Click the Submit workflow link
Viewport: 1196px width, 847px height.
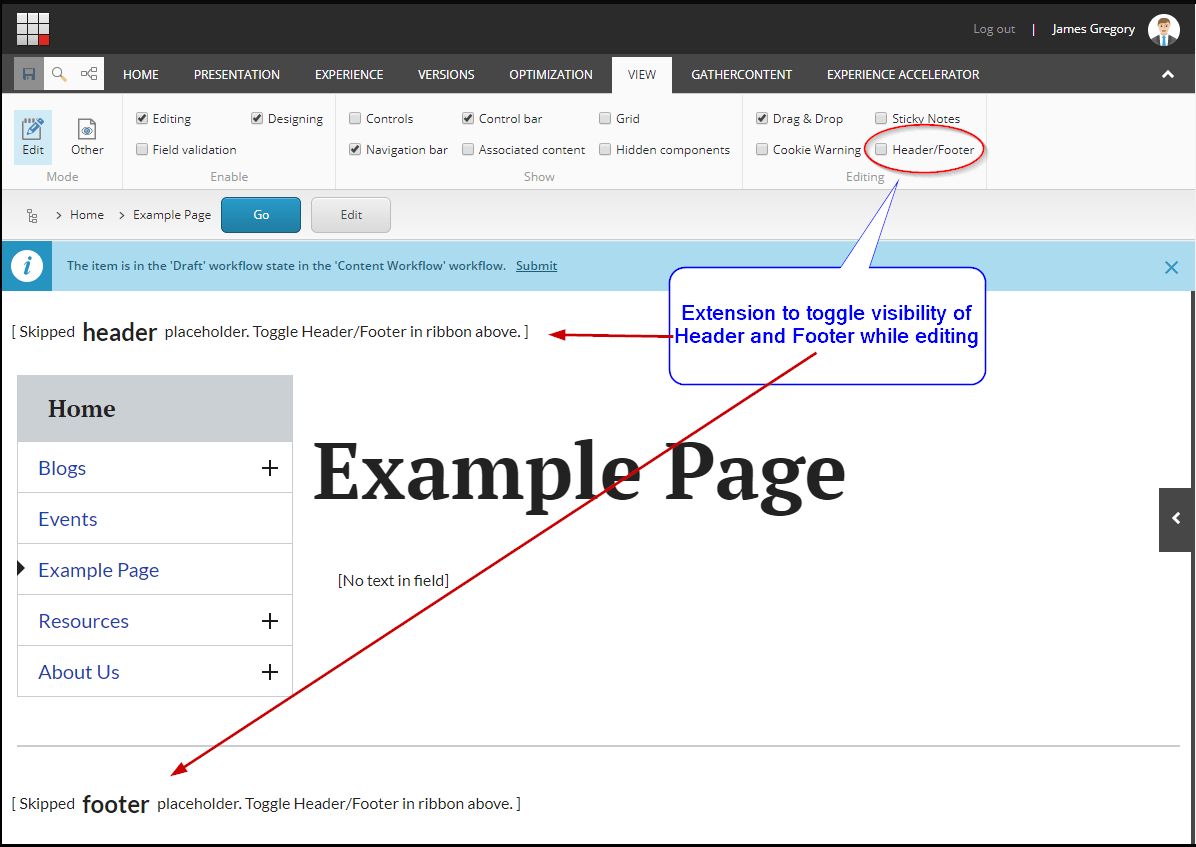click(536, 266)
